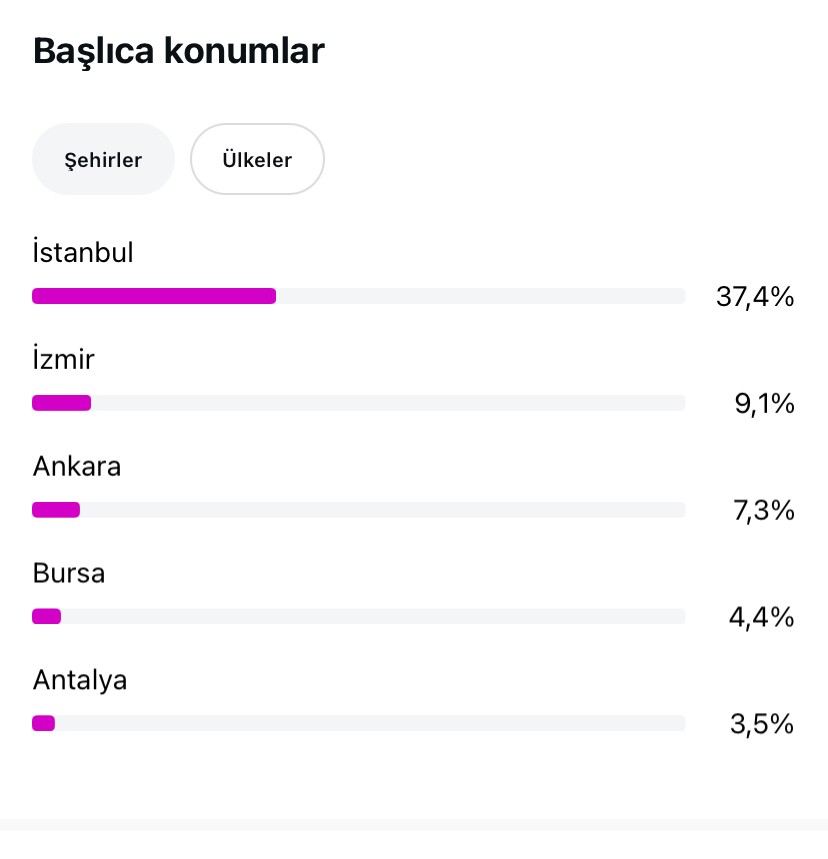This screenshot has height=859, width=828.
Task: Switch to the Ülkeler tab
Action: 257,159
